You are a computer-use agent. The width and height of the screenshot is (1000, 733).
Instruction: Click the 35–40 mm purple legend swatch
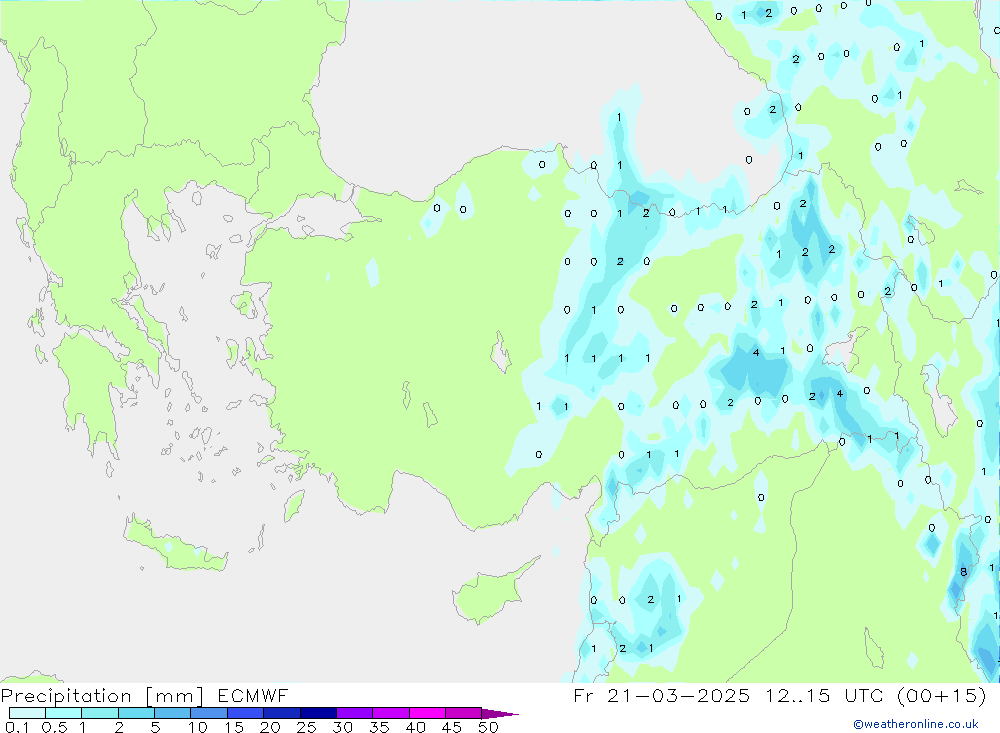pyautogui.click(x=391, y=713)
